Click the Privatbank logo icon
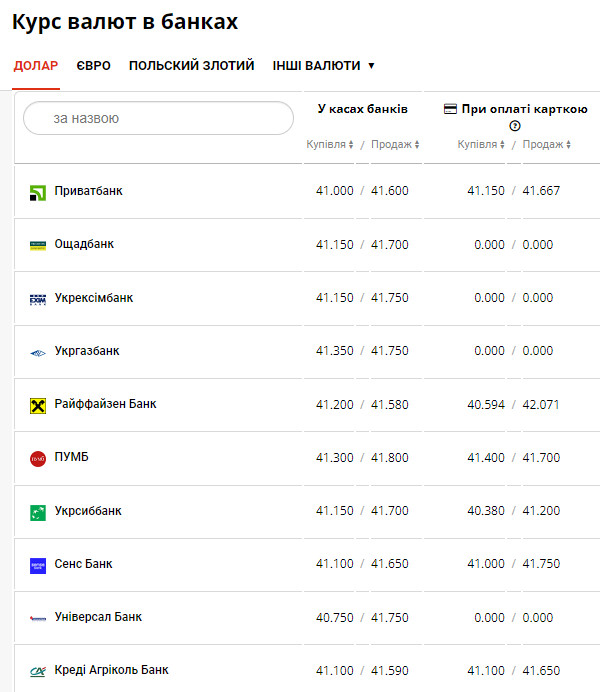The width and height of the screenshot is (600, 692). pos(38,192)
